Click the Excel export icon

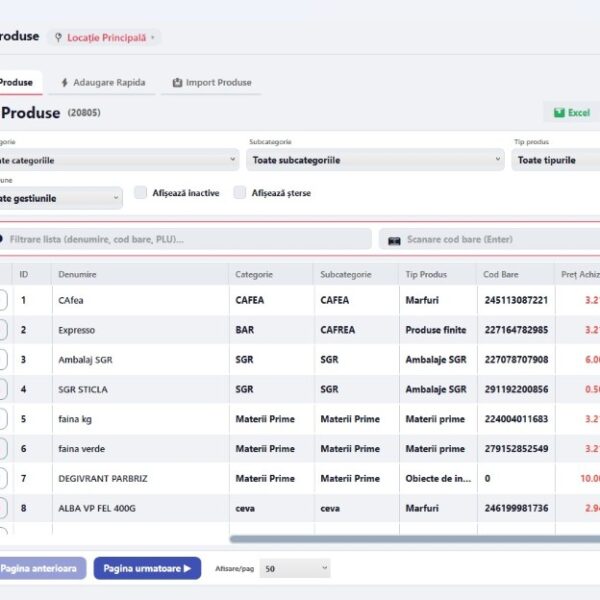[559, 112]
